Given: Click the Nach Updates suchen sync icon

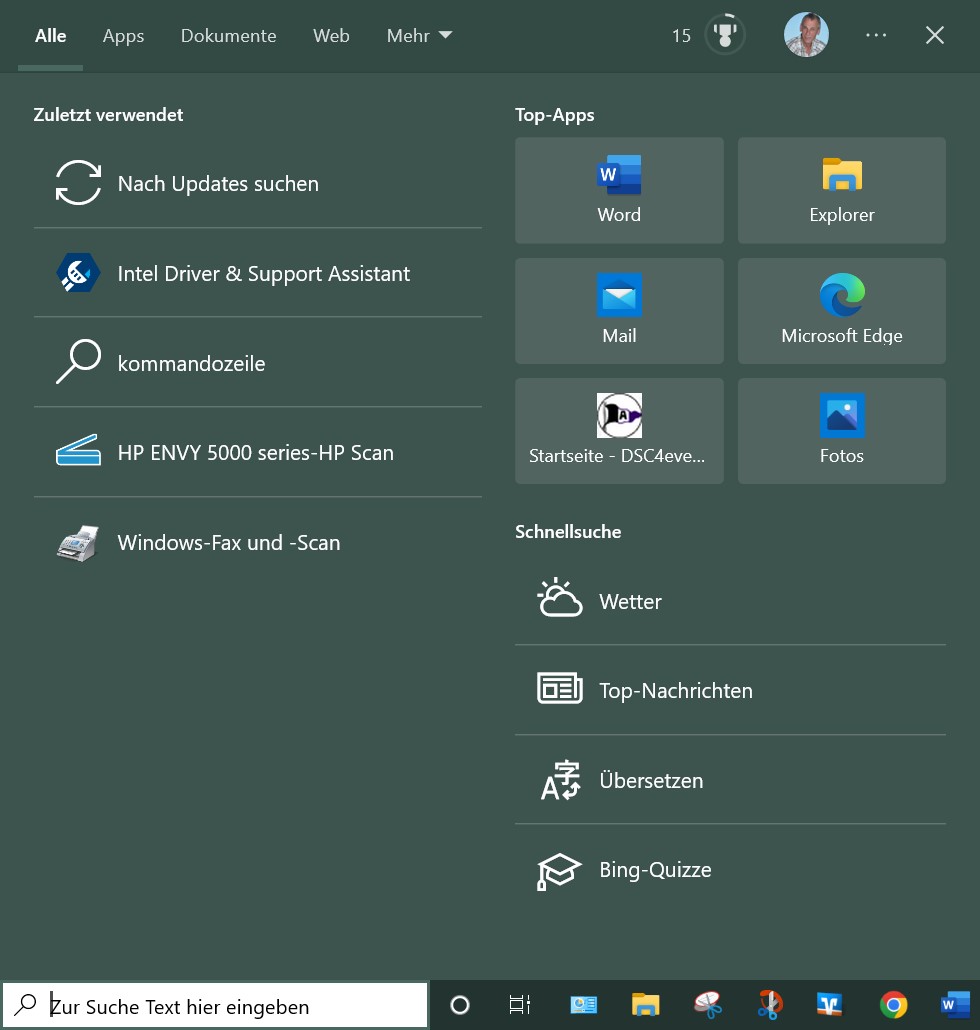Looking at the screenshot, I should point(78,183).
